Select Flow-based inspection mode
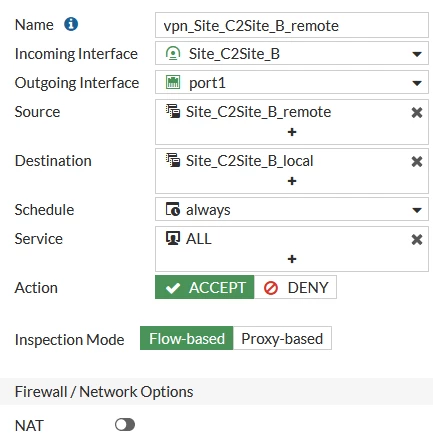 click(x=187, y=338)
